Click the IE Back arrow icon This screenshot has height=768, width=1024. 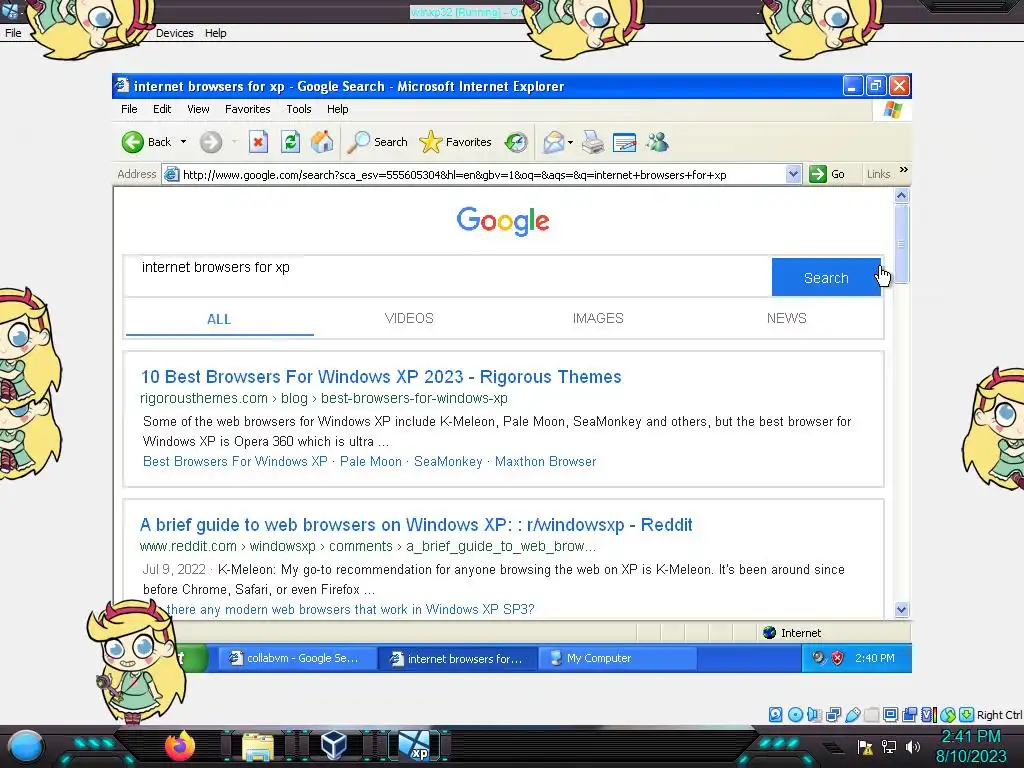click(x=133, y=142)
